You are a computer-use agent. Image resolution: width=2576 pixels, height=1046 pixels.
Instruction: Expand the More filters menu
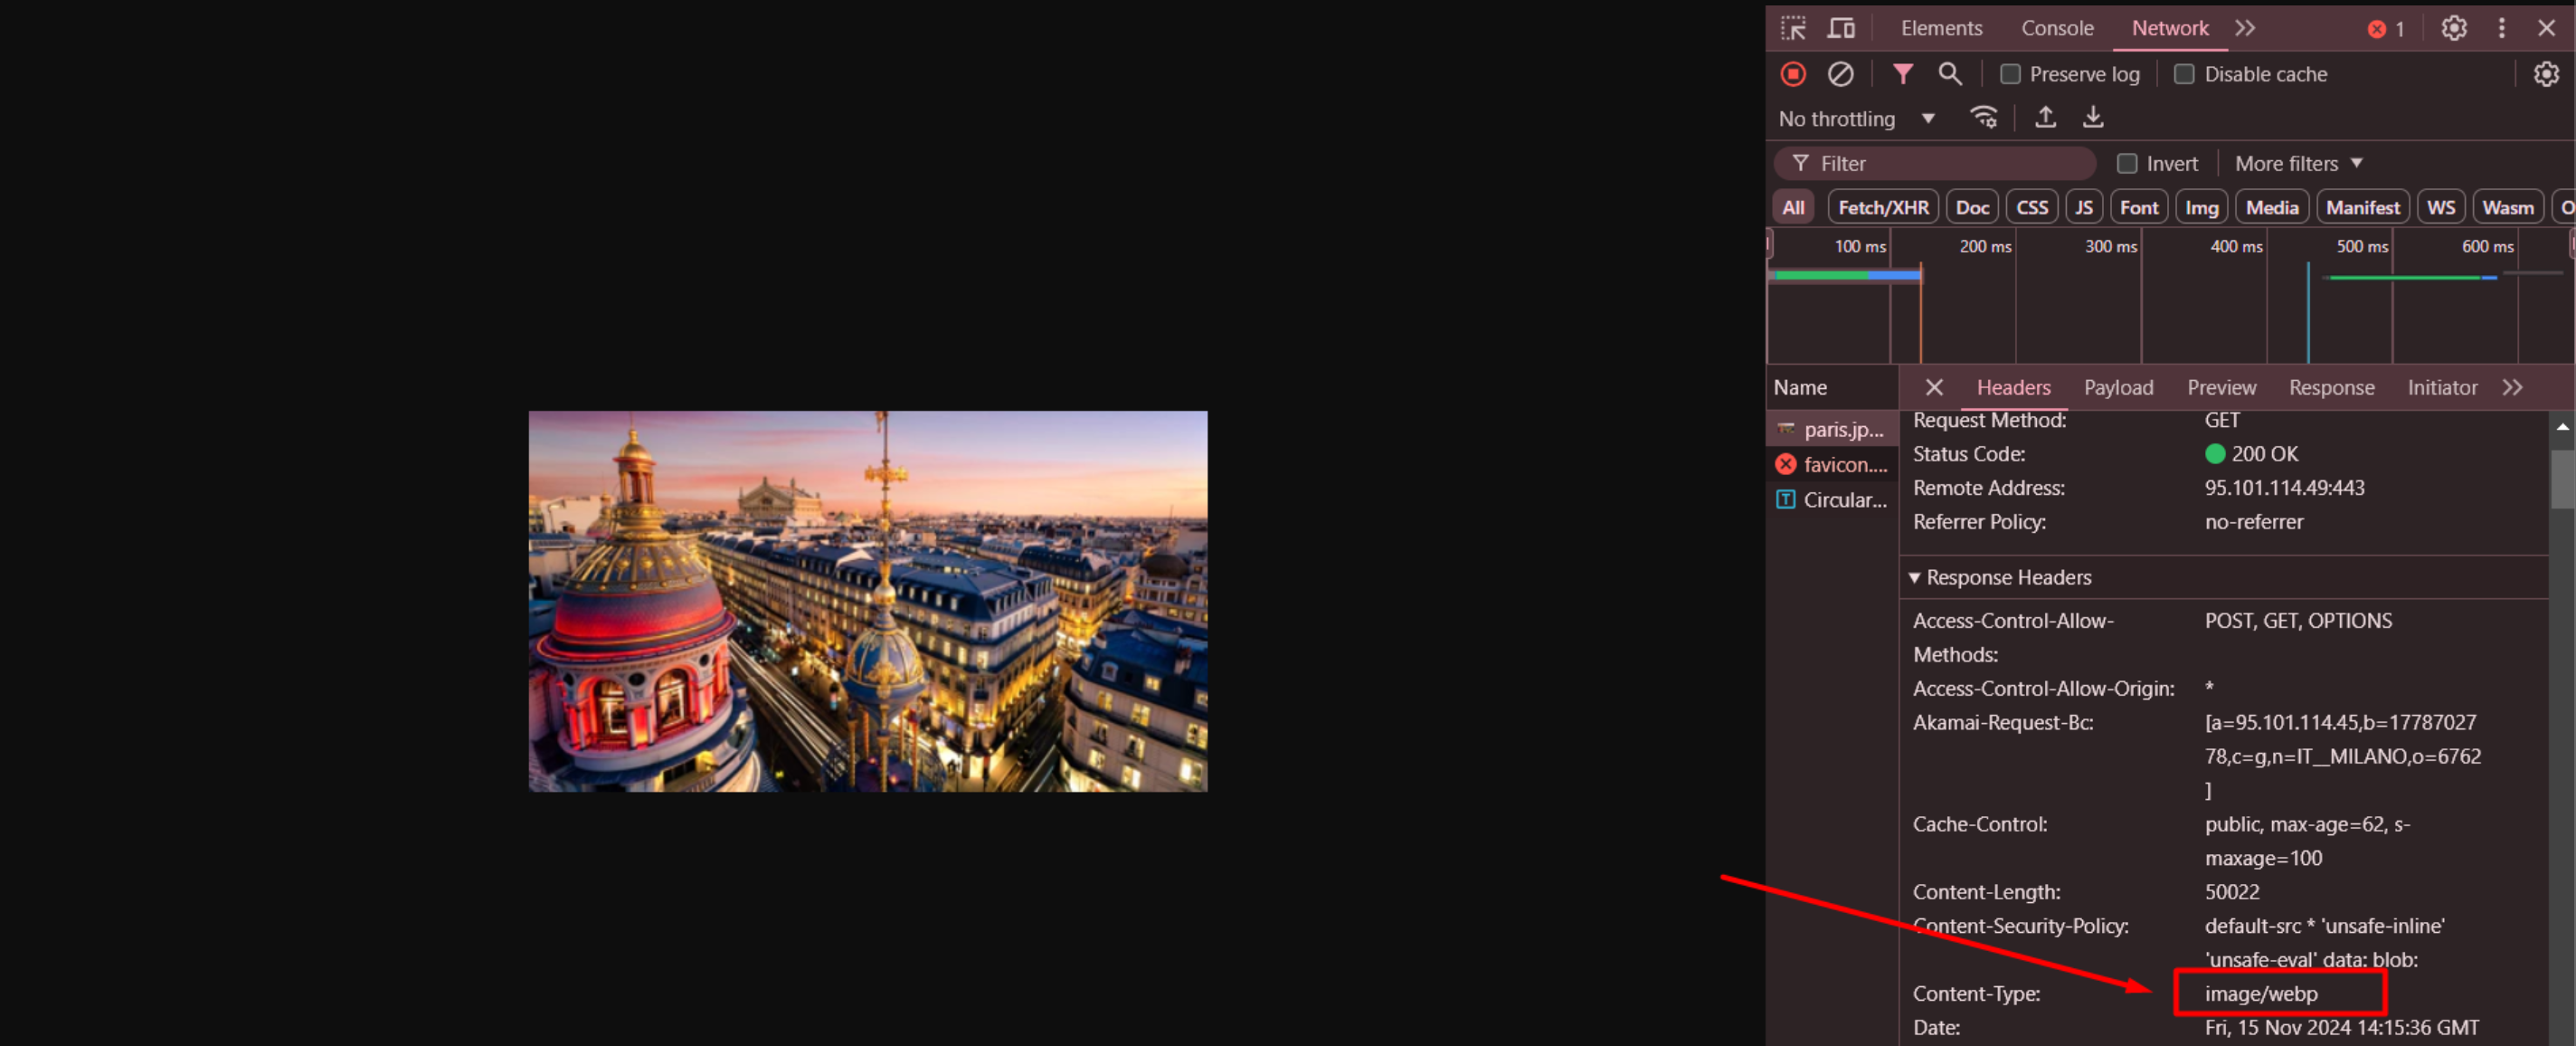click(2296, 163)
